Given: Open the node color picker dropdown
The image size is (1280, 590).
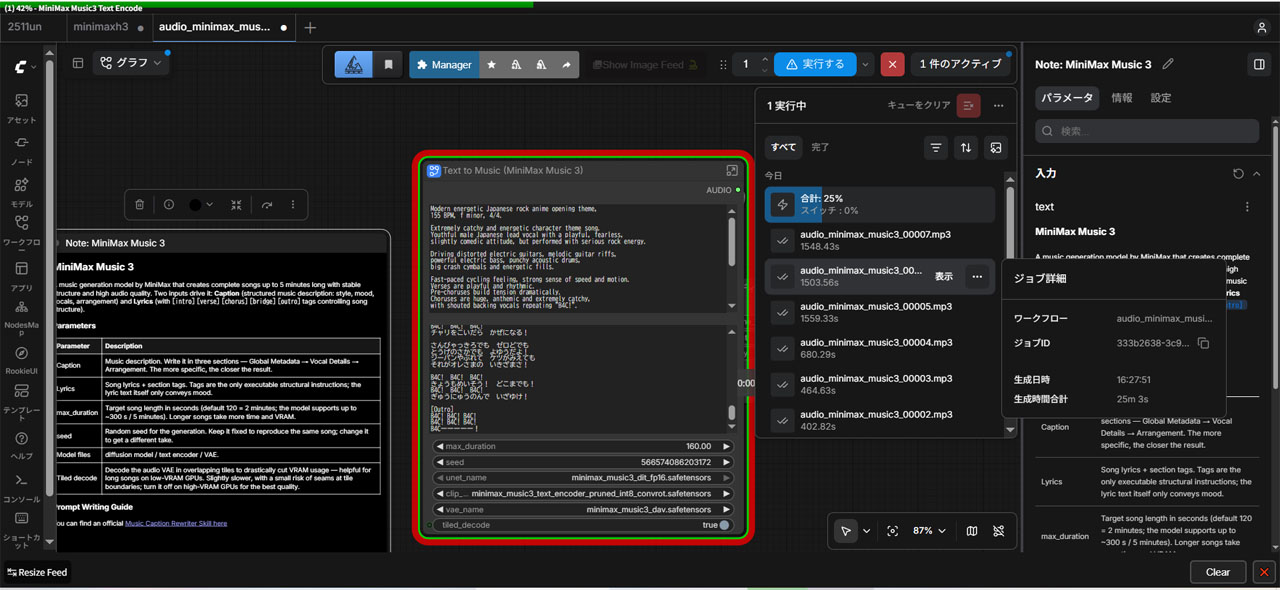Looking at the screenshot, I should [x=202, y=205].
